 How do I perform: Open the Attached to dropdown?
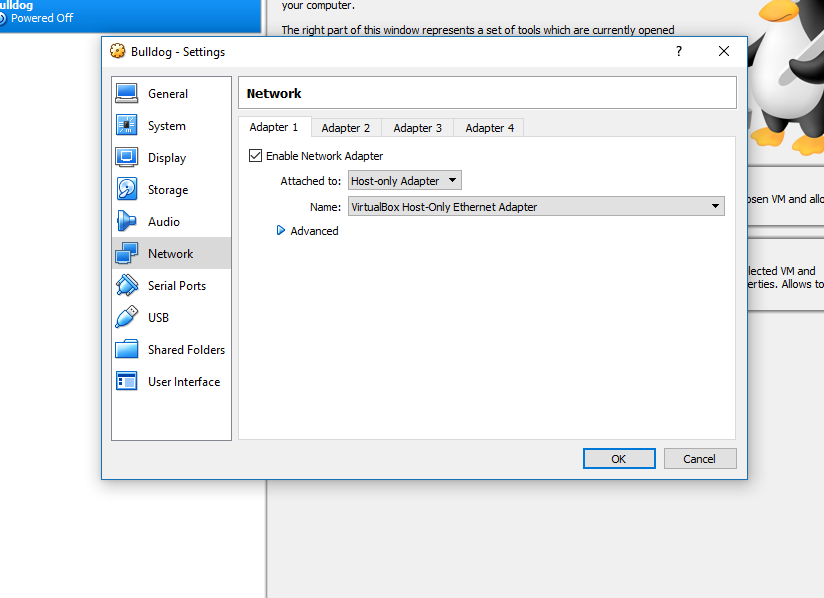pyautogui.click(x=405, y=180)
